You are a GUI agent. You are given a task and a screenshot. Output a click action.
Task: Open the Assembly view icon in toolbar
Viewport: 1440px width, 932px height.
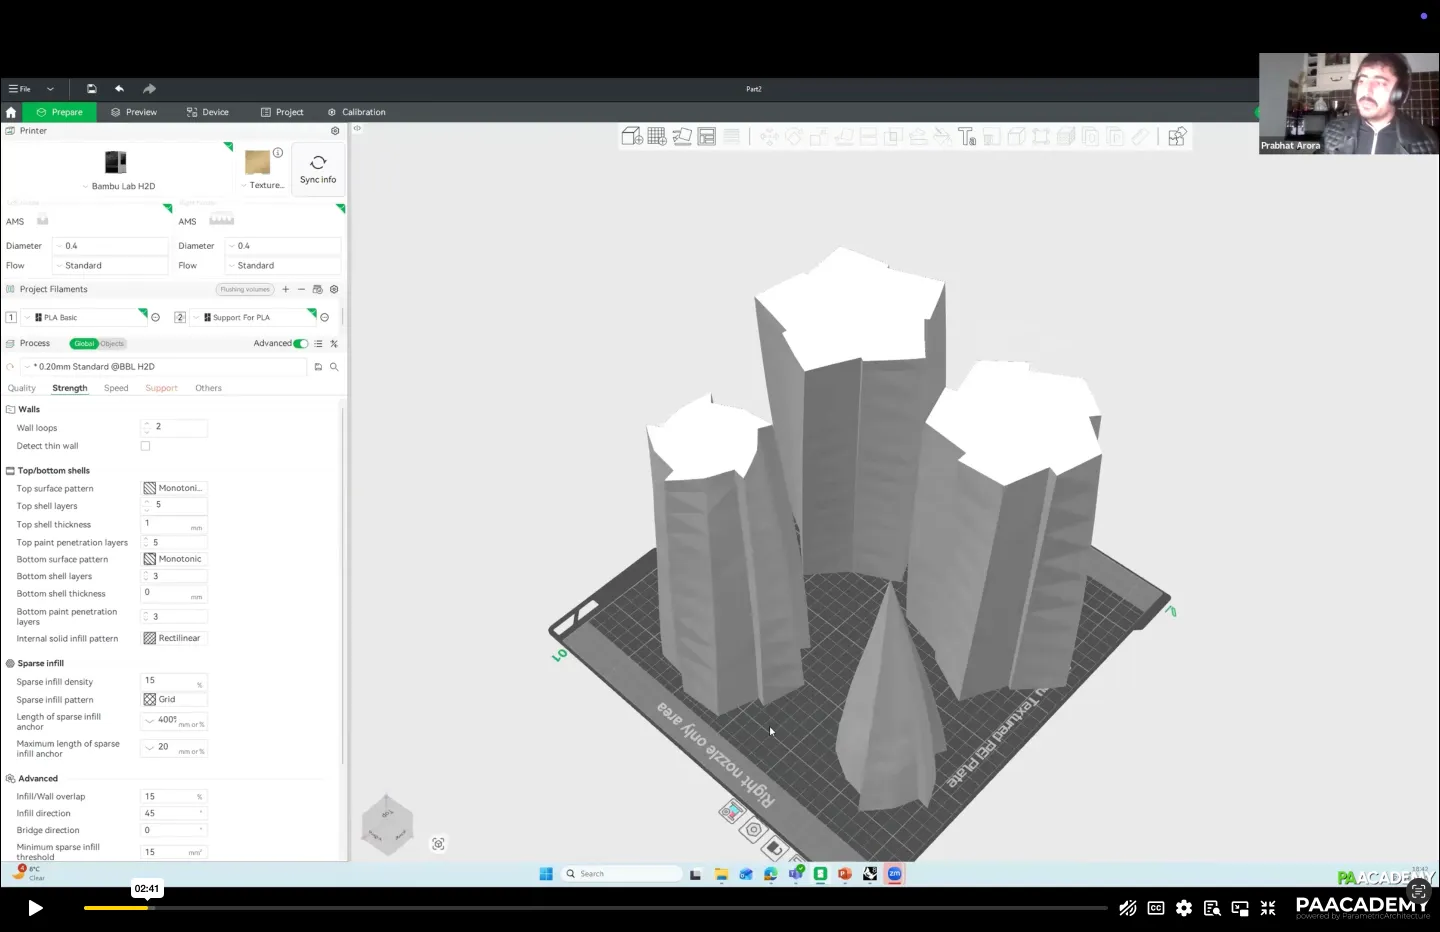[x=1177, y=137]
